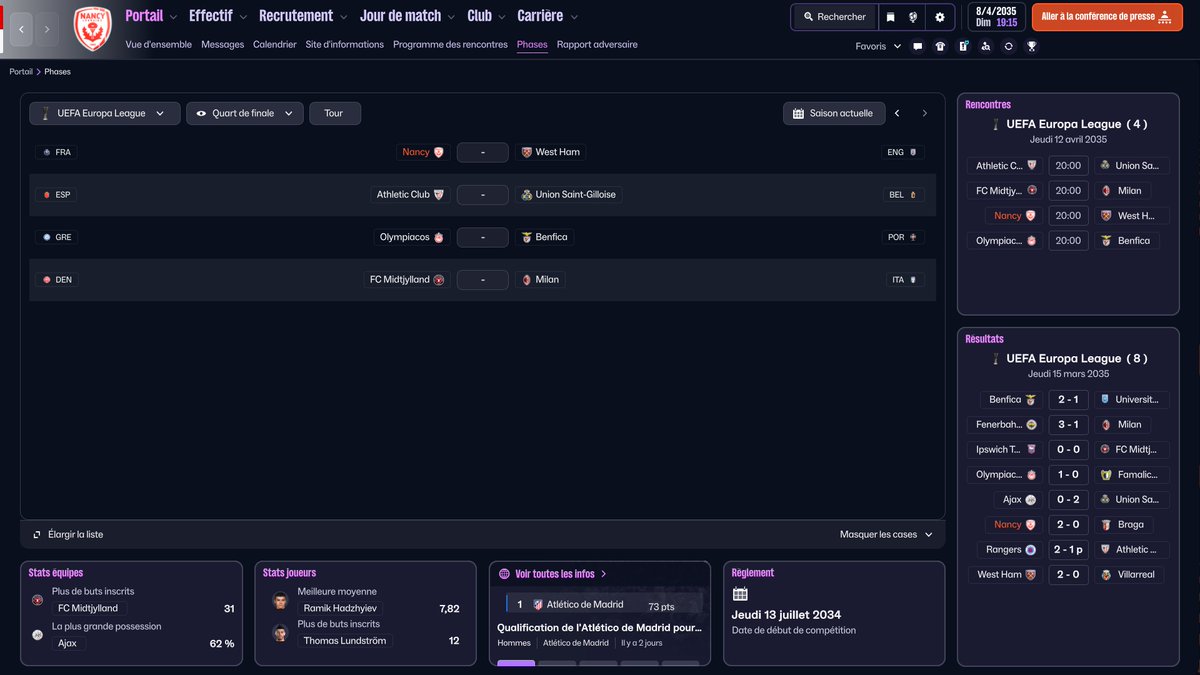The image size is (1200, 675).
Task: Open the globe world icon in the top bar
Action: click(914, 17)
